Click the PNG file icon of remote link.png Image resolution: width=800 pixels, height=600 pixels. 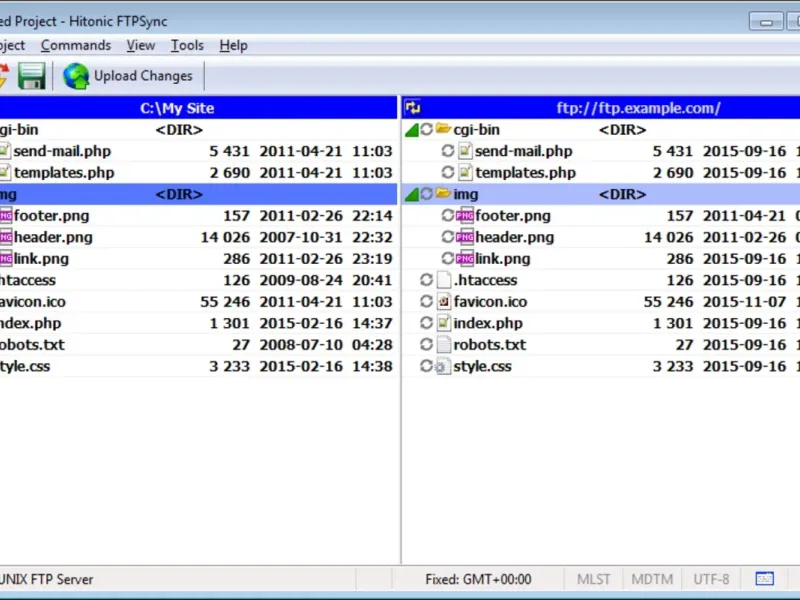pyautogui.click(x=465, y=259)
